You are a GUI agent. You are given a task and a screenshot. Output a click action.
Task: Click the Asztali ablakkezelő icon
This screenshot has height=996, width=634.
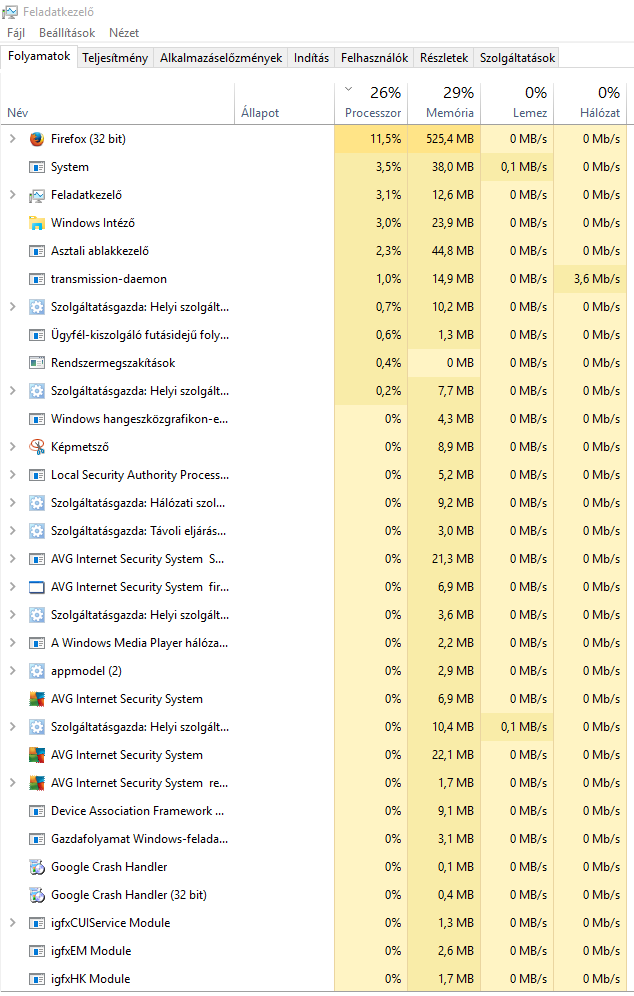(37, 251)
